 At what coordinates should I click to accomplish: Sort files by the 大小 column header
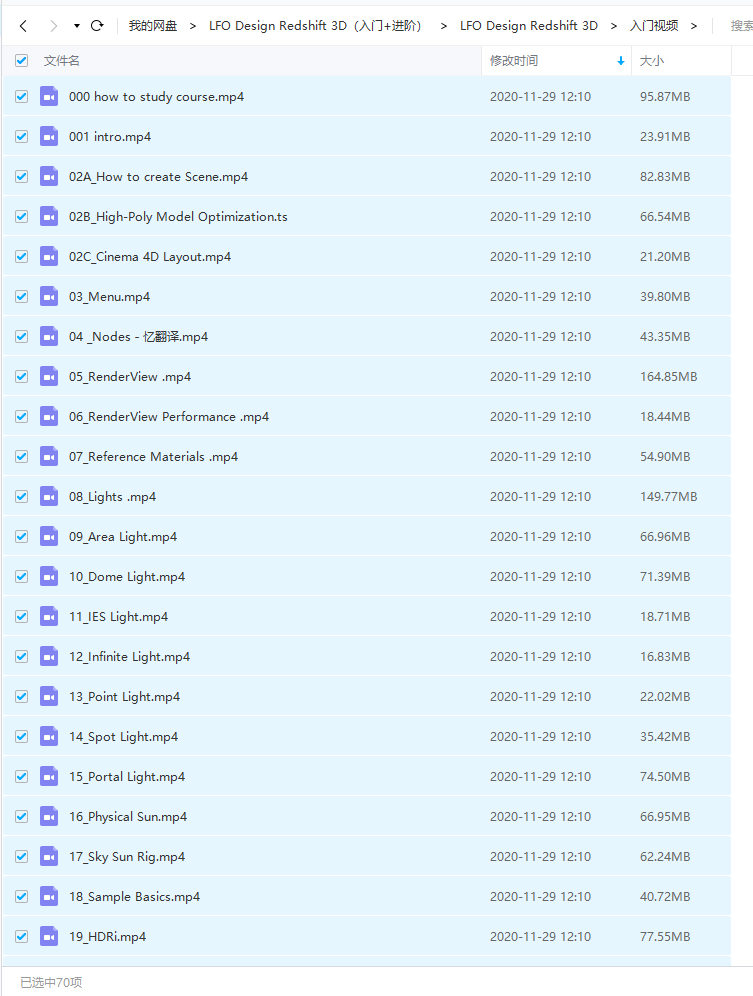[651, 61]
